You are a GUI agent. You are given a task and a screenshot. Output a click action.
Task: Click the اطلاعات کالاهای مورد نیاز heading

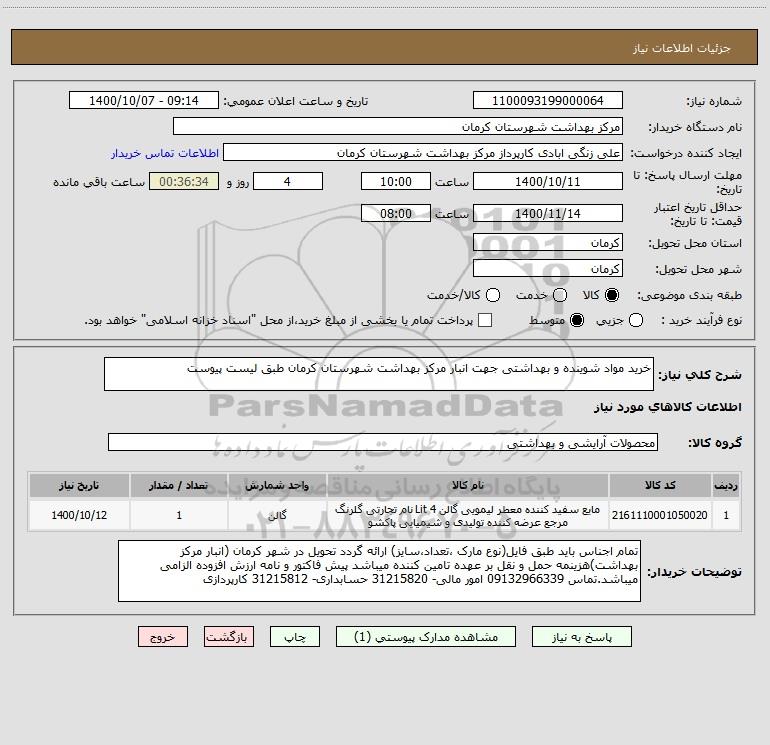pos(668,407)
